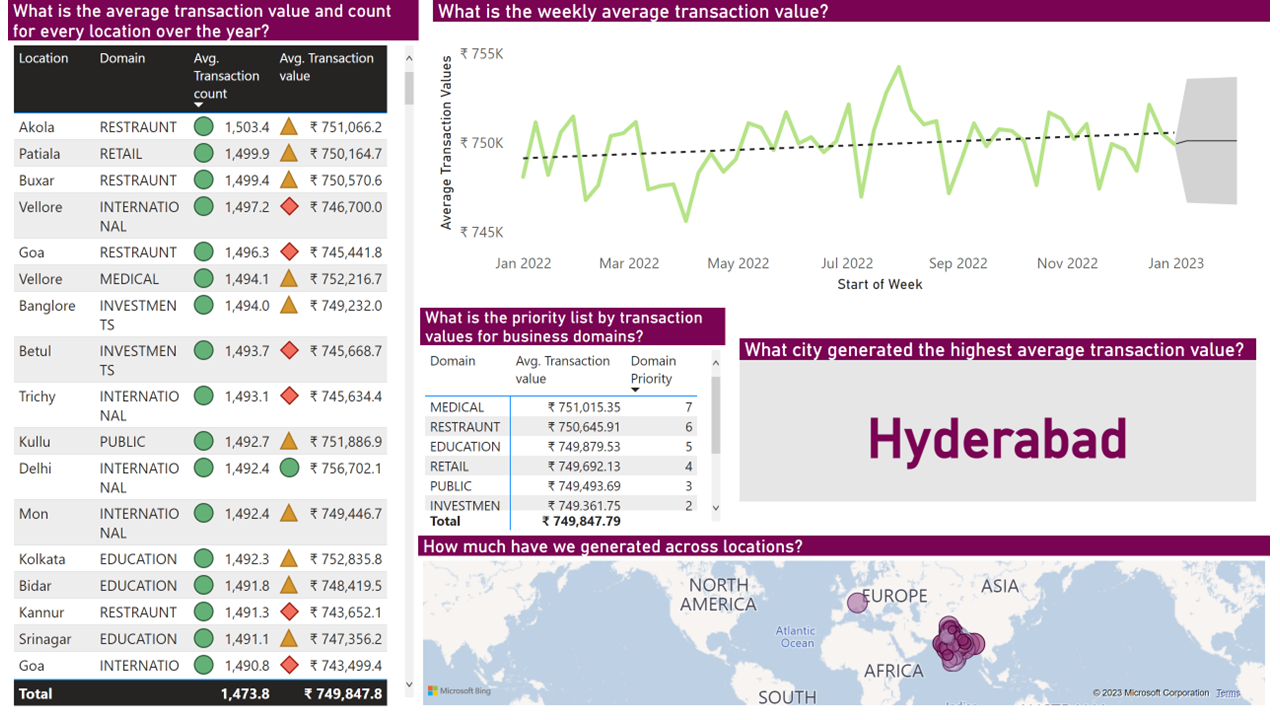Click the Microsoft Bing logo on the map
The width and height of the screenshot is (1280, 720).
click(x=460, y=690)
